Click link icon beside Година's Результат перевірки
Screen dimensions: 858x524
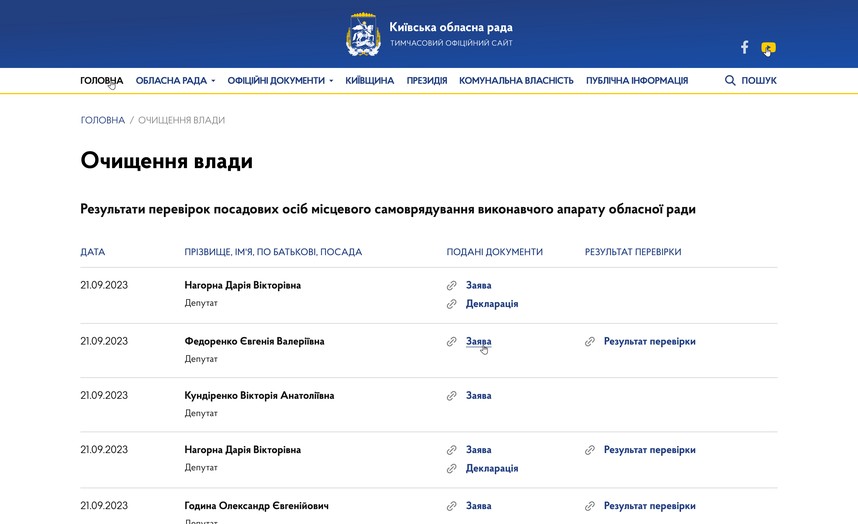(589, 506)
